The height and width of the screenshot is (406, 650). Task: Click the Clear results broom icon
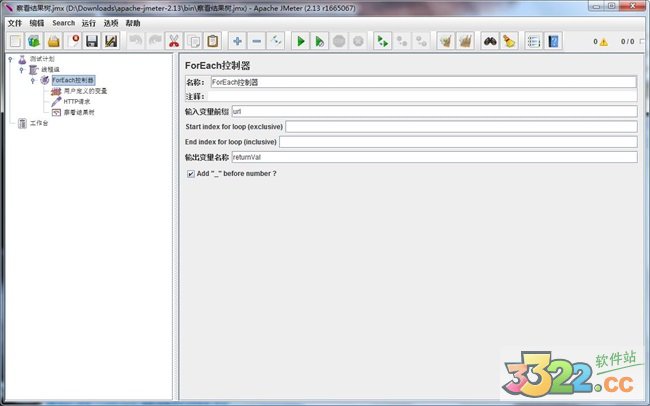pos(446,41)
